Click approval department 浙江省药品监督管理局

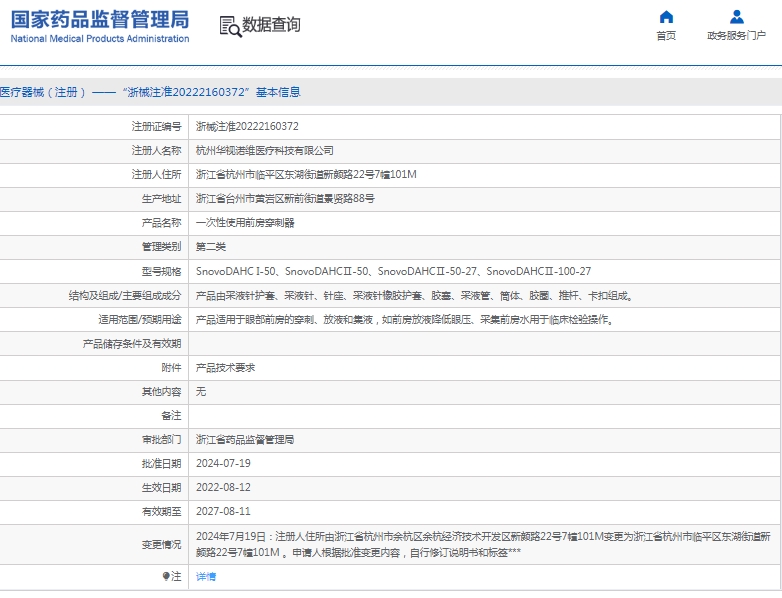pyautogui.click(x=245, y=439)
